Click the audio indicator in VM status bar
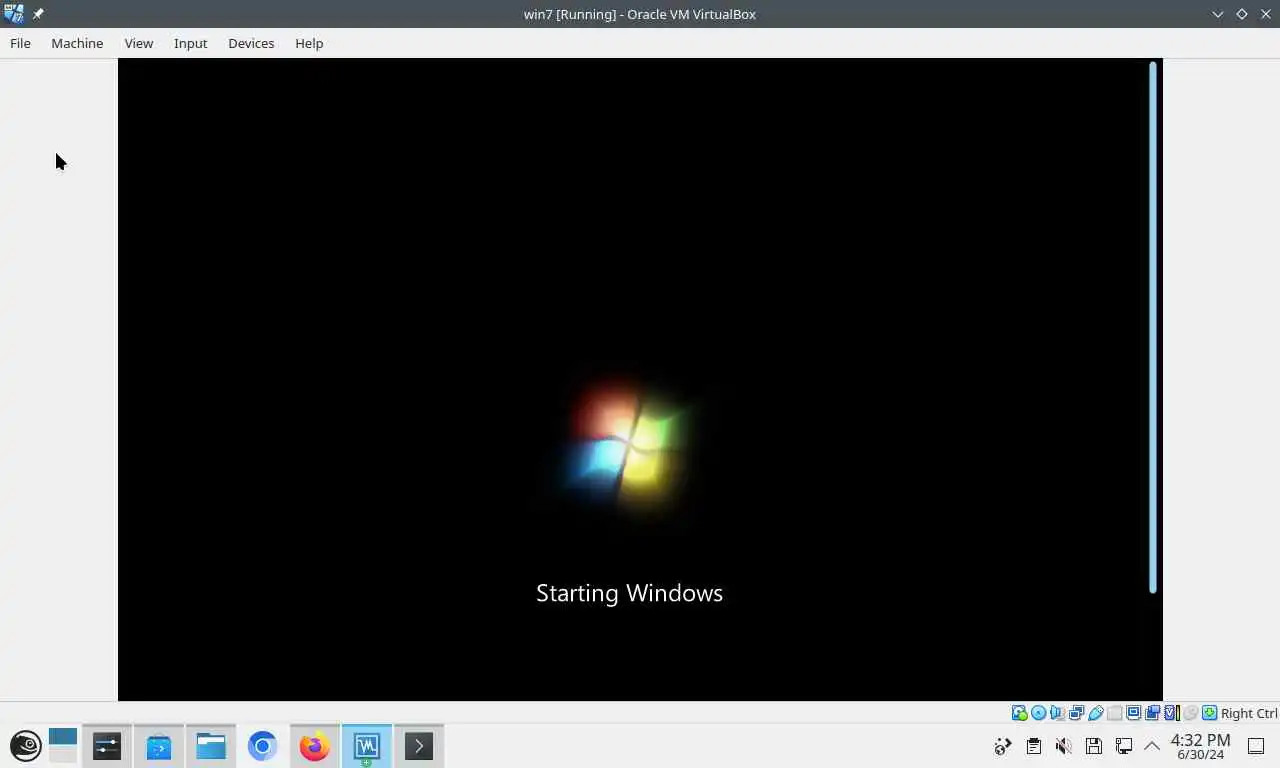 coord(1057,713)
